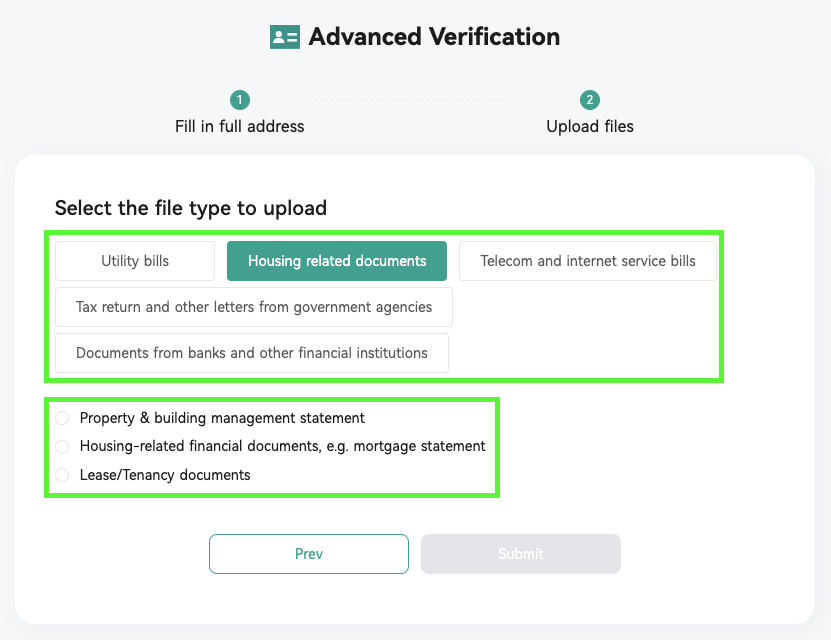Choose Telecom and internet service bills

tap(588, 261)
